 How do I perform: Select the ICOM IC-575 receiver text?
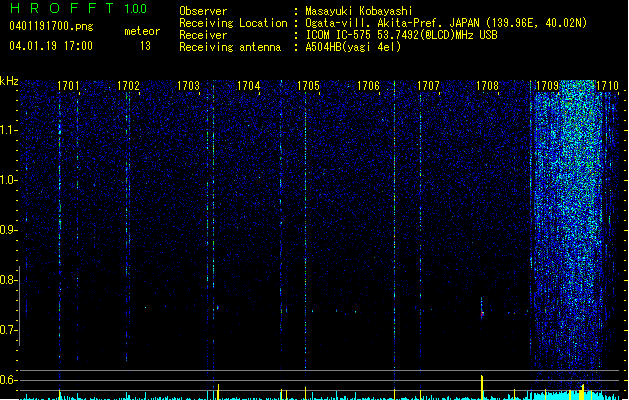(401, 35)
